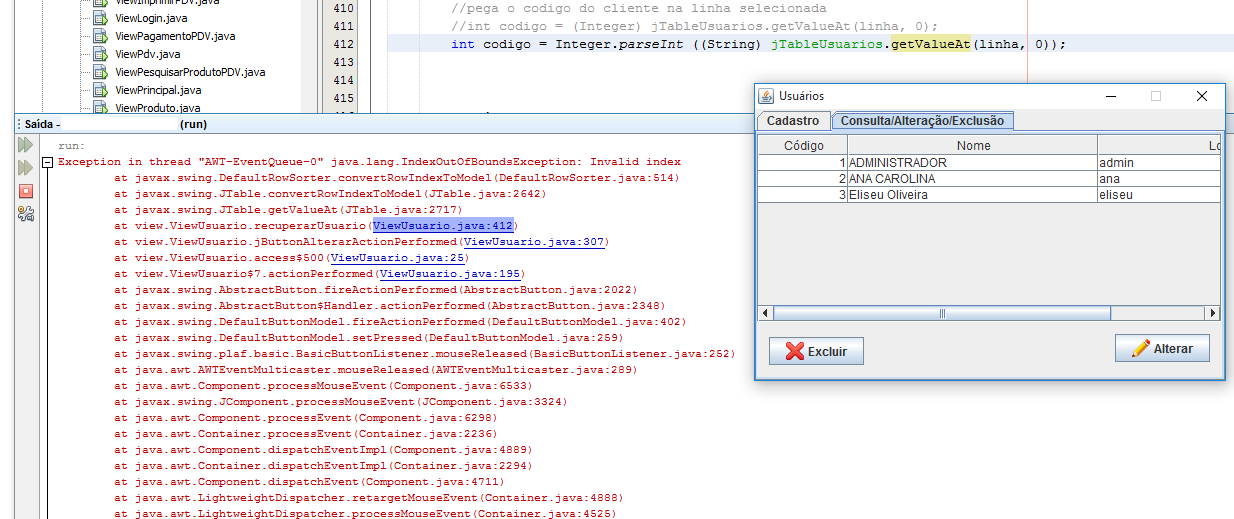Viewport: 1234px width, 519px height.
Task: Open the ViewUsuario.java:412 stack trace link
Action: (x=443, y=226)
